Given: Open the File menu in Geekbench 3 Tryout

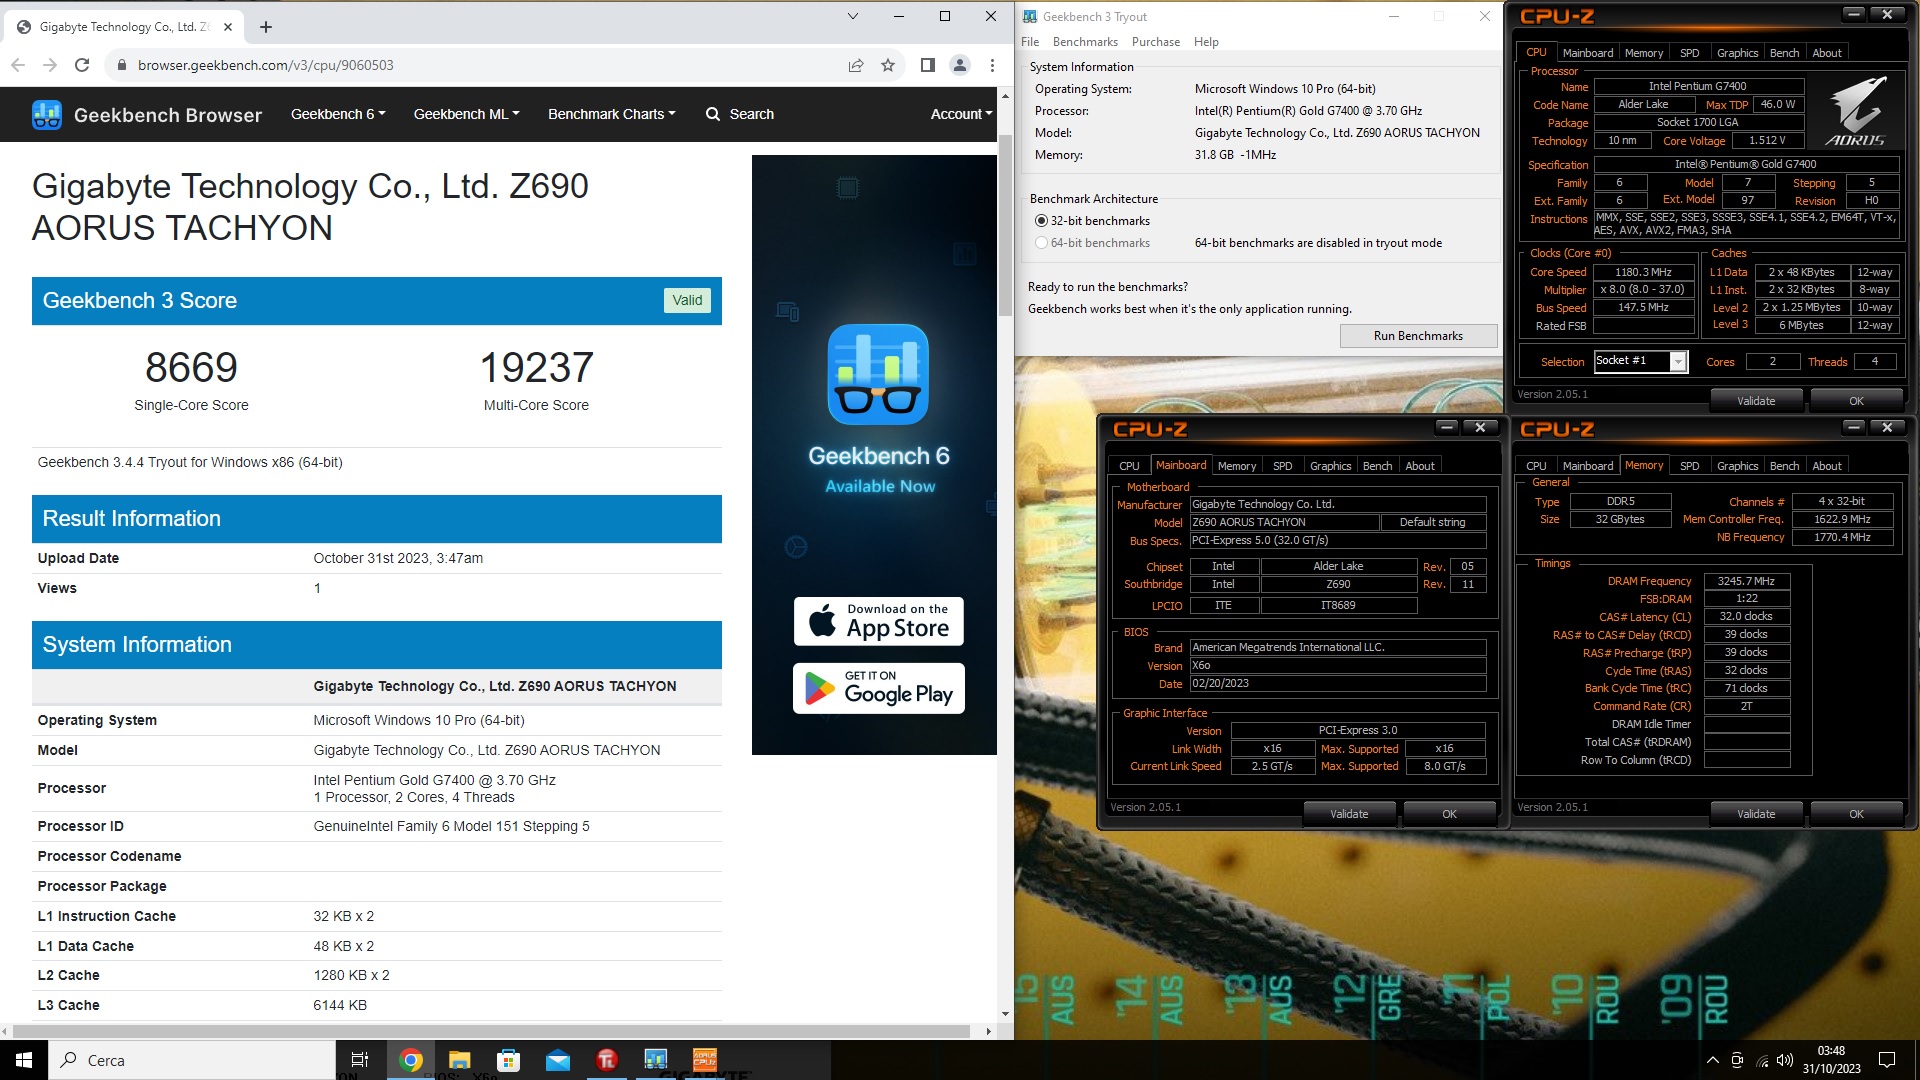Looking at the screenshot, I should [x=1030, y=42].
